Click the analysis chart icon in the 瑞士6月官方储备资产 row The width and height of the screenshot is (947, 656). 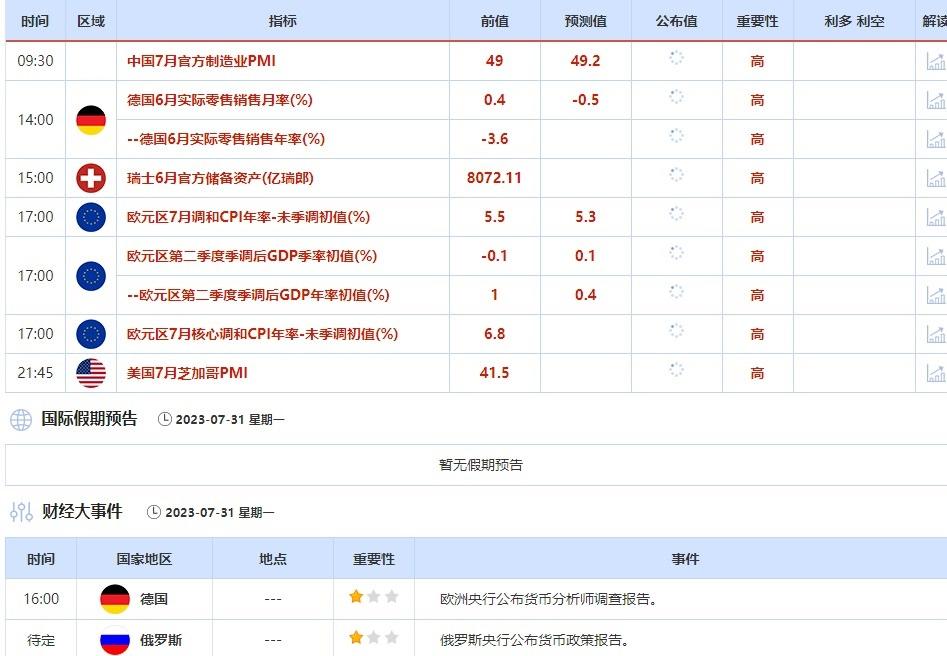click(936, 178)
